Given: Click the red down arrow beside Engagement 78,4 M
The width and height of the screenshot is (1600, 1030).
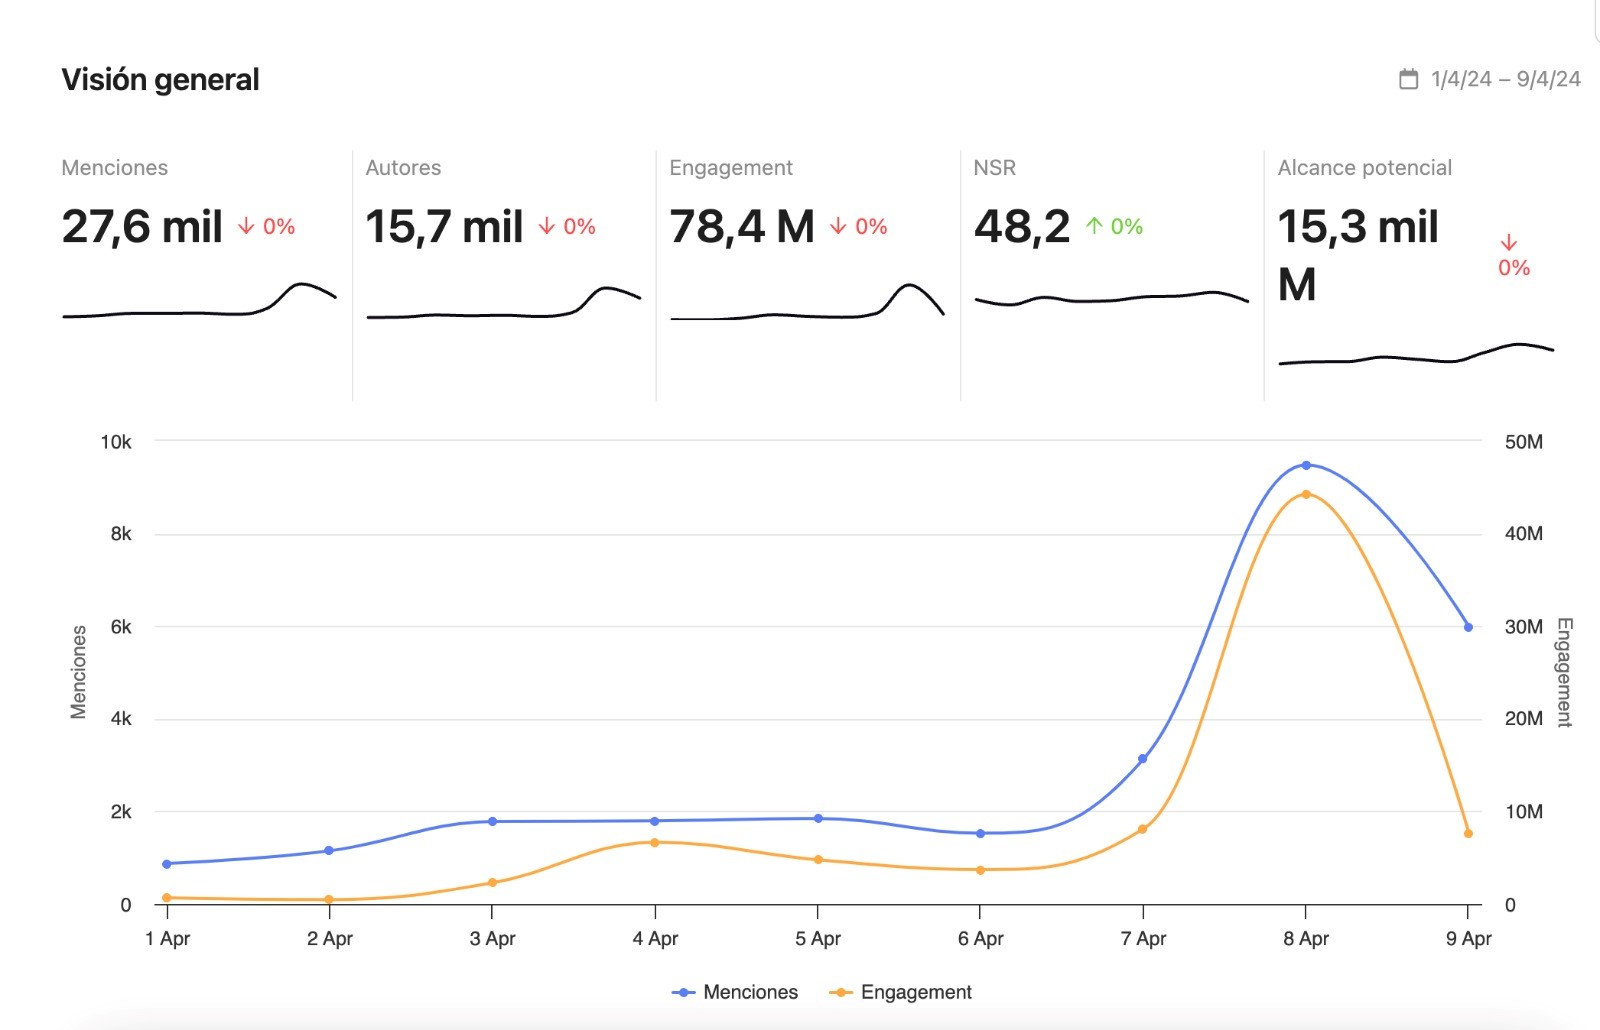Looking at the screenshot, I should click(x=838, y=227).
